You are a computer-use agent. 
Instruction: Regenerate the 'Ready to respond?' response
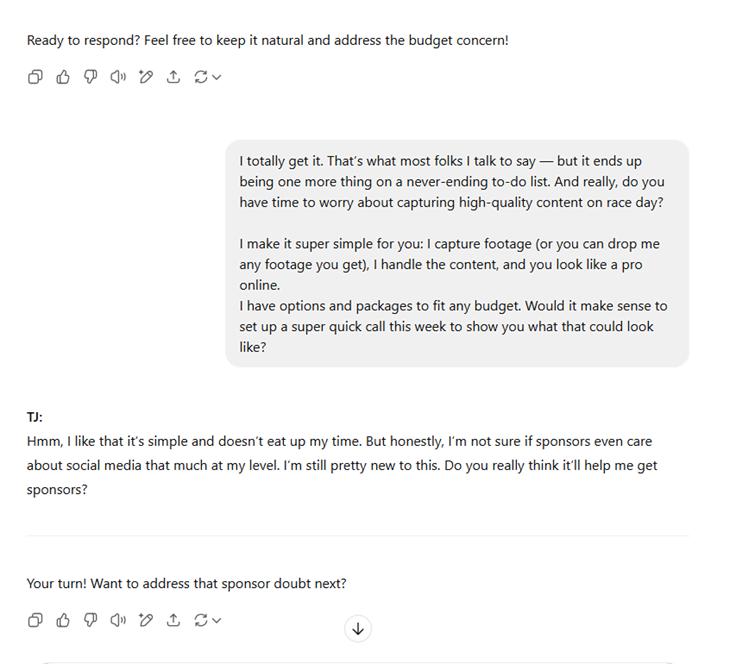pos(201,77)
